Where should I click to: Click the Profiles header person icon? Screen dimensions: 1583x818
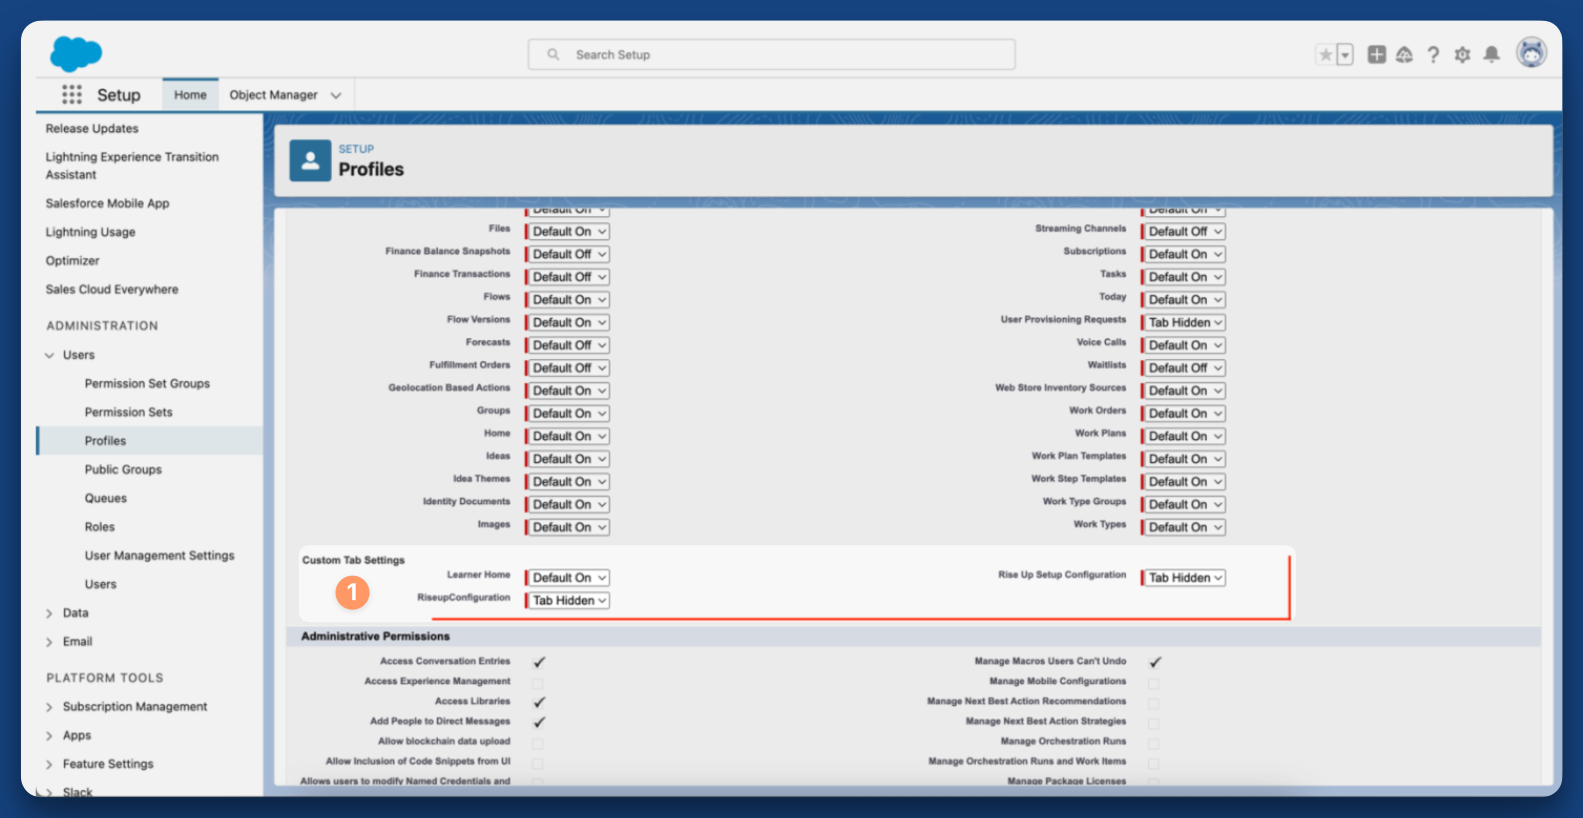(x=310, y=160)
